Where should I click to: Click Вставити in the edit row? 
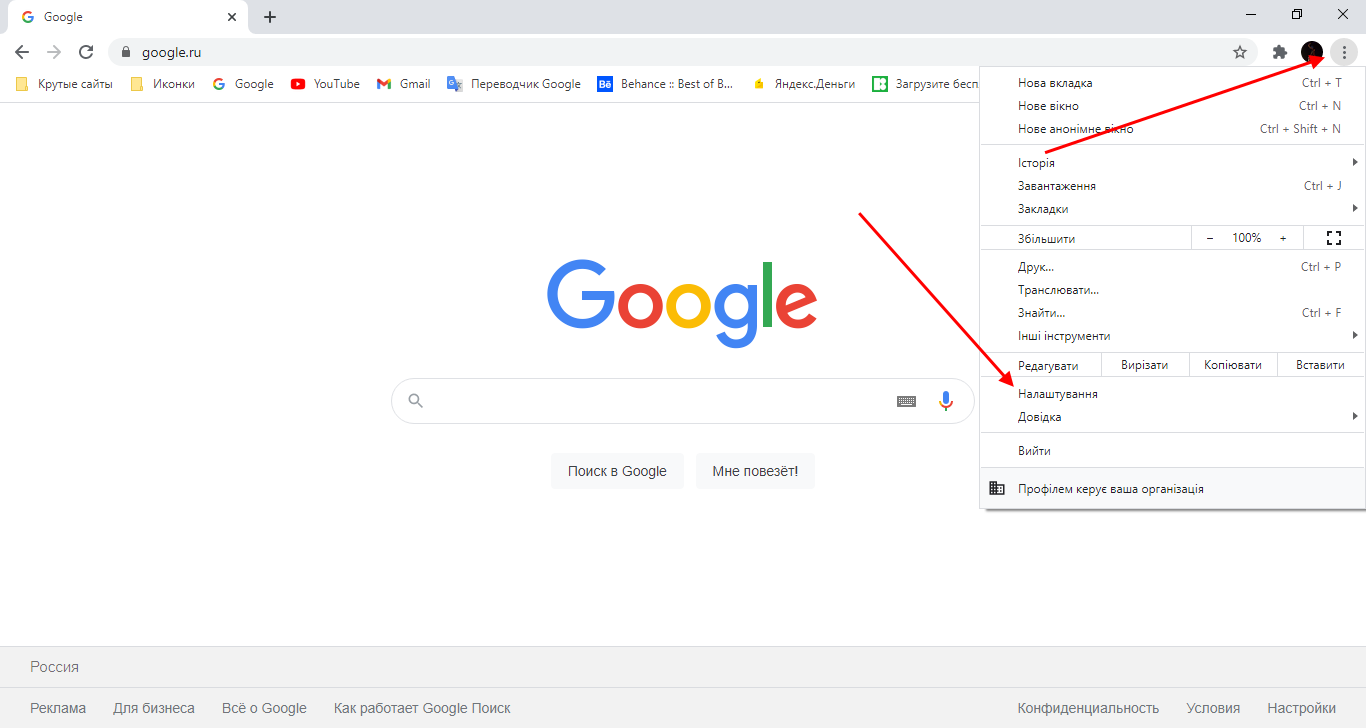coord(1320,365)
